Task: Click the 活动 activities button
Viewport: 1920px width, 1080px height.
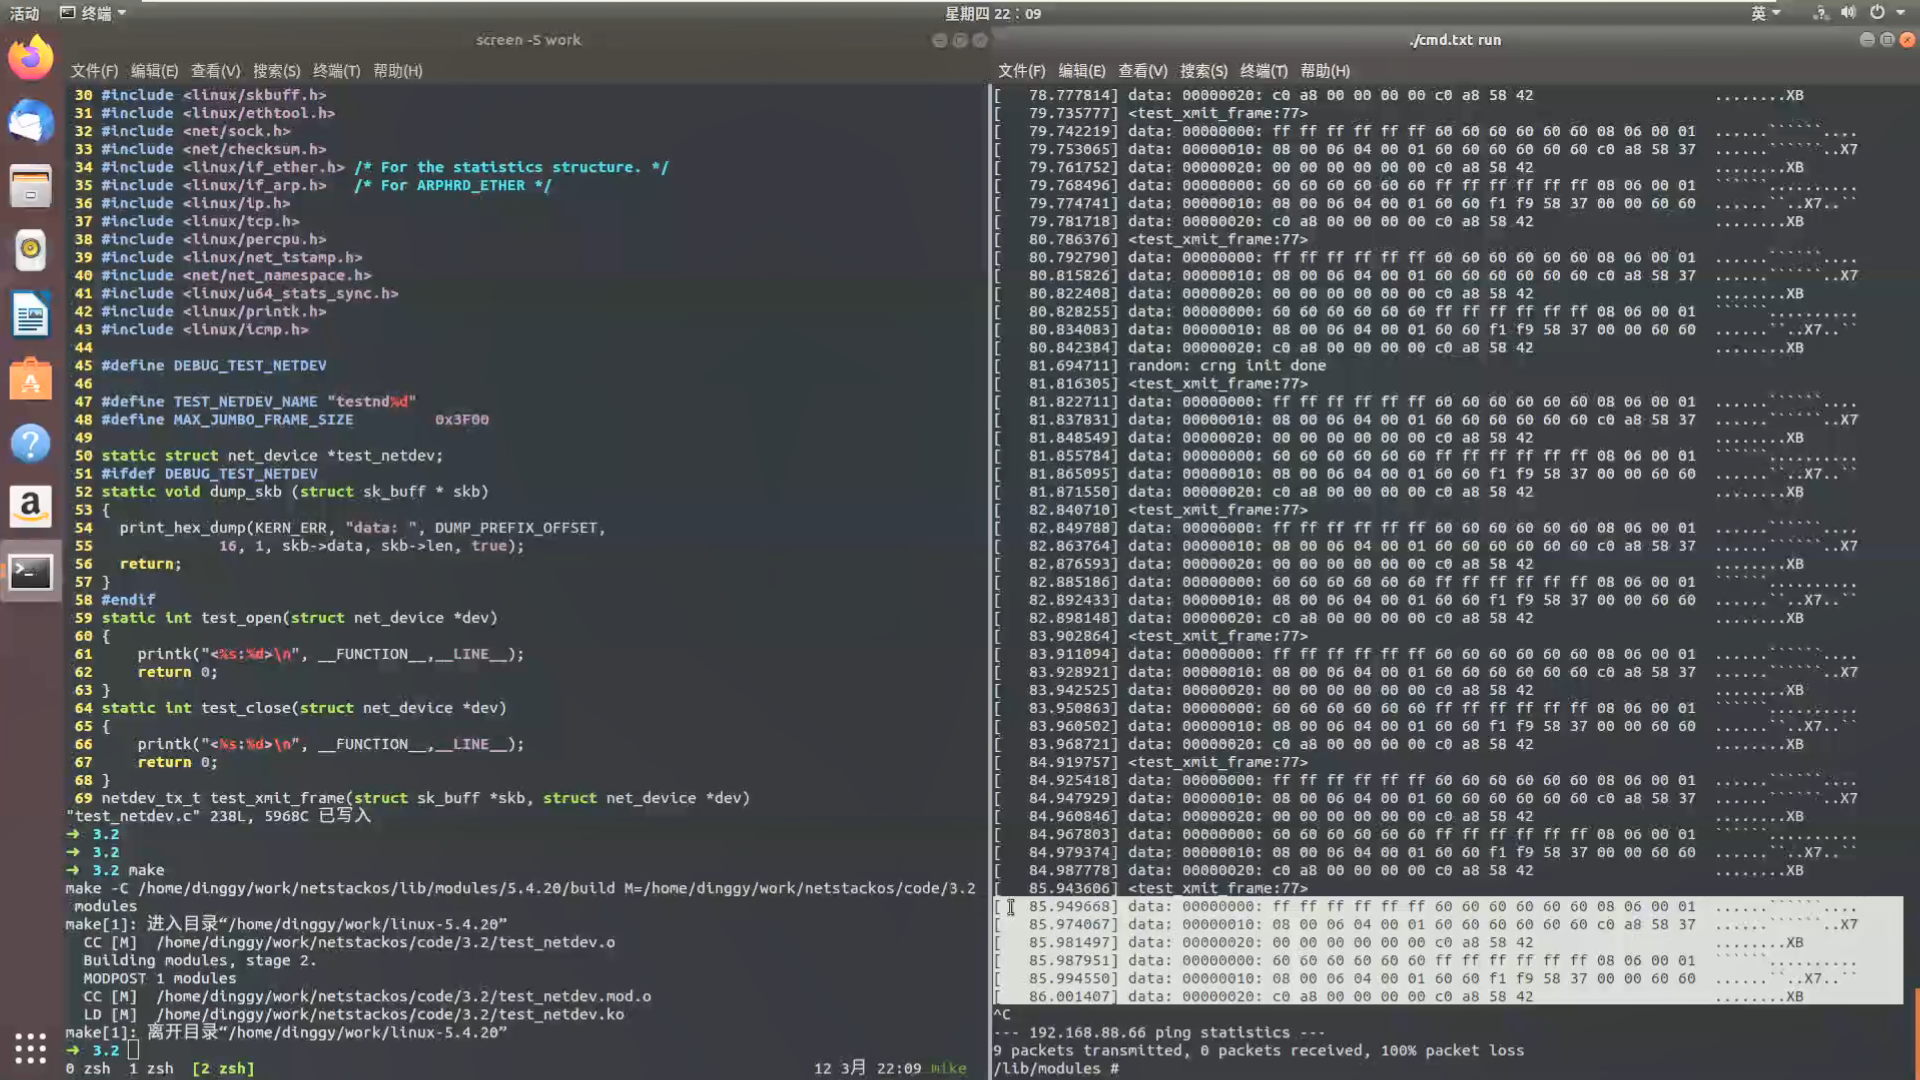Action: pos(24,13)
